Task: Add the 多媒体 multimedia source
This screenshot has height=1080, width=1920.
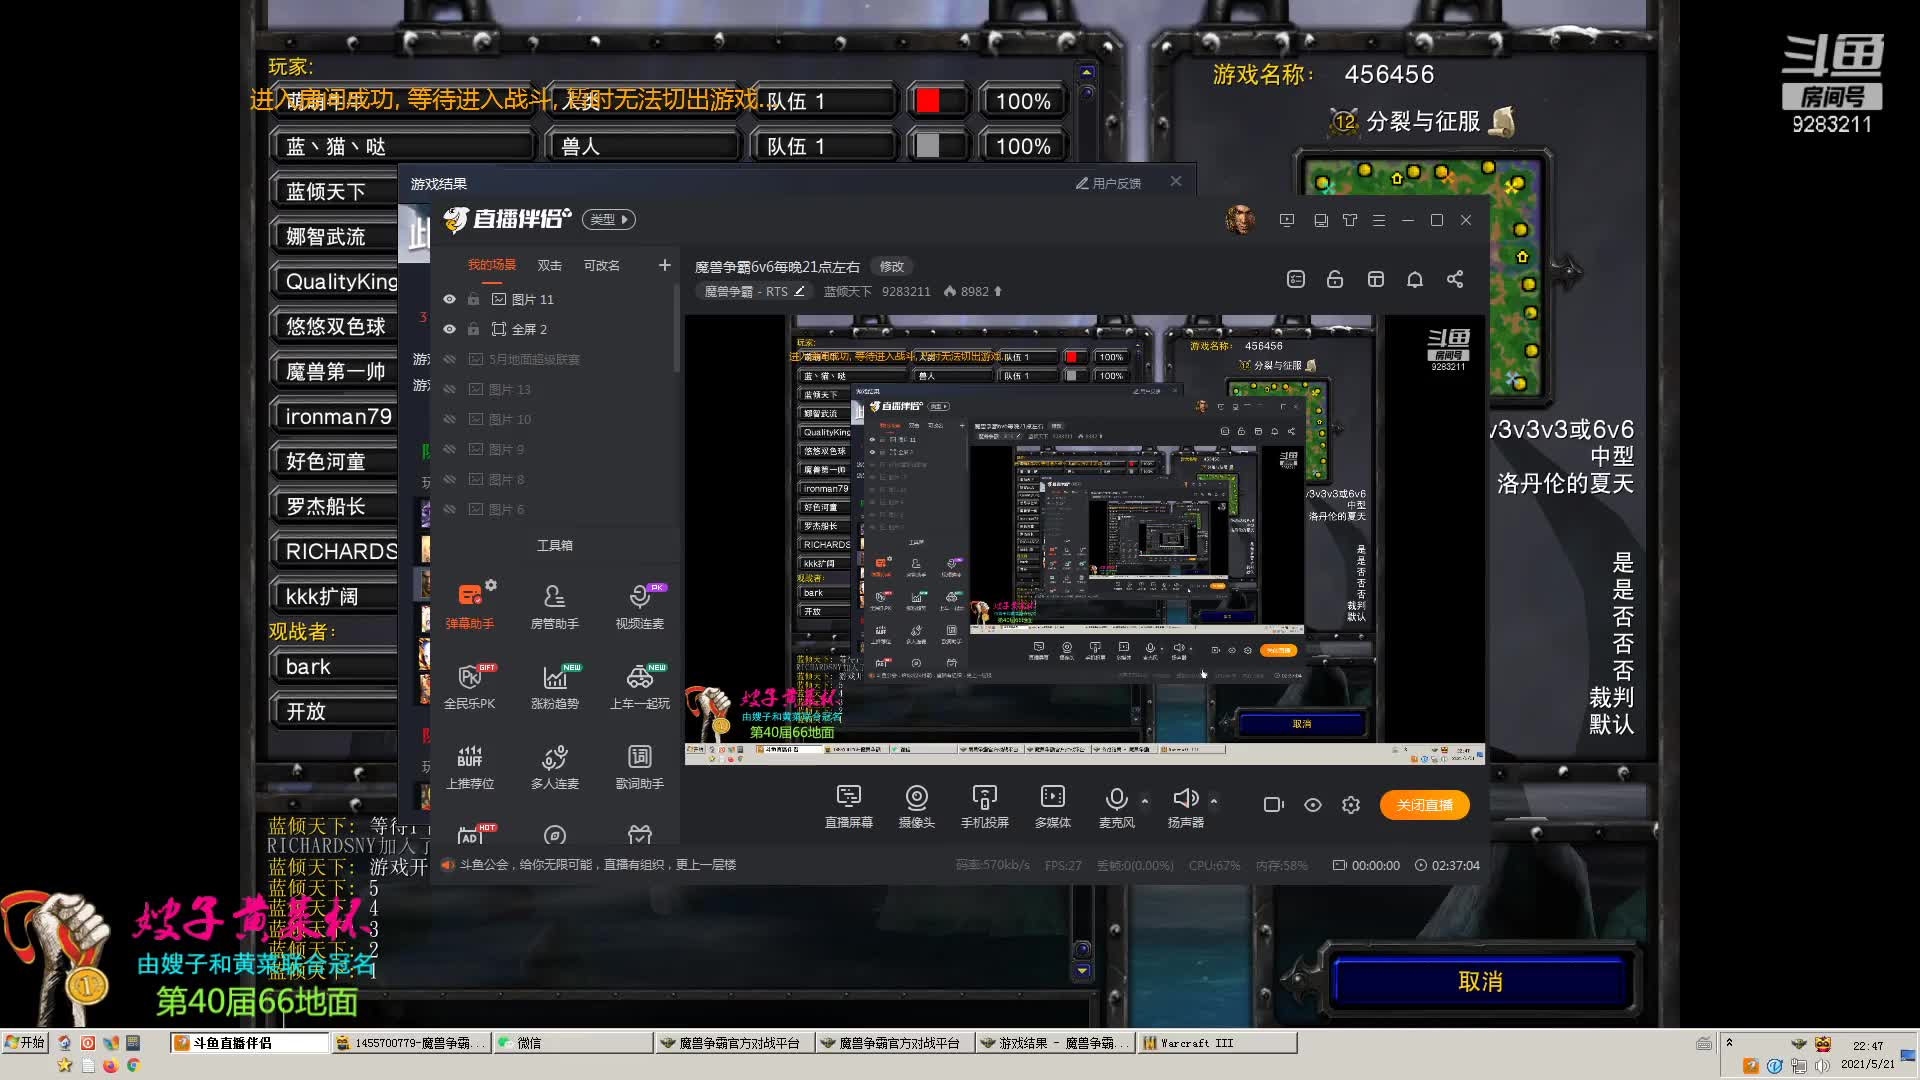Action: [1052, 806]
